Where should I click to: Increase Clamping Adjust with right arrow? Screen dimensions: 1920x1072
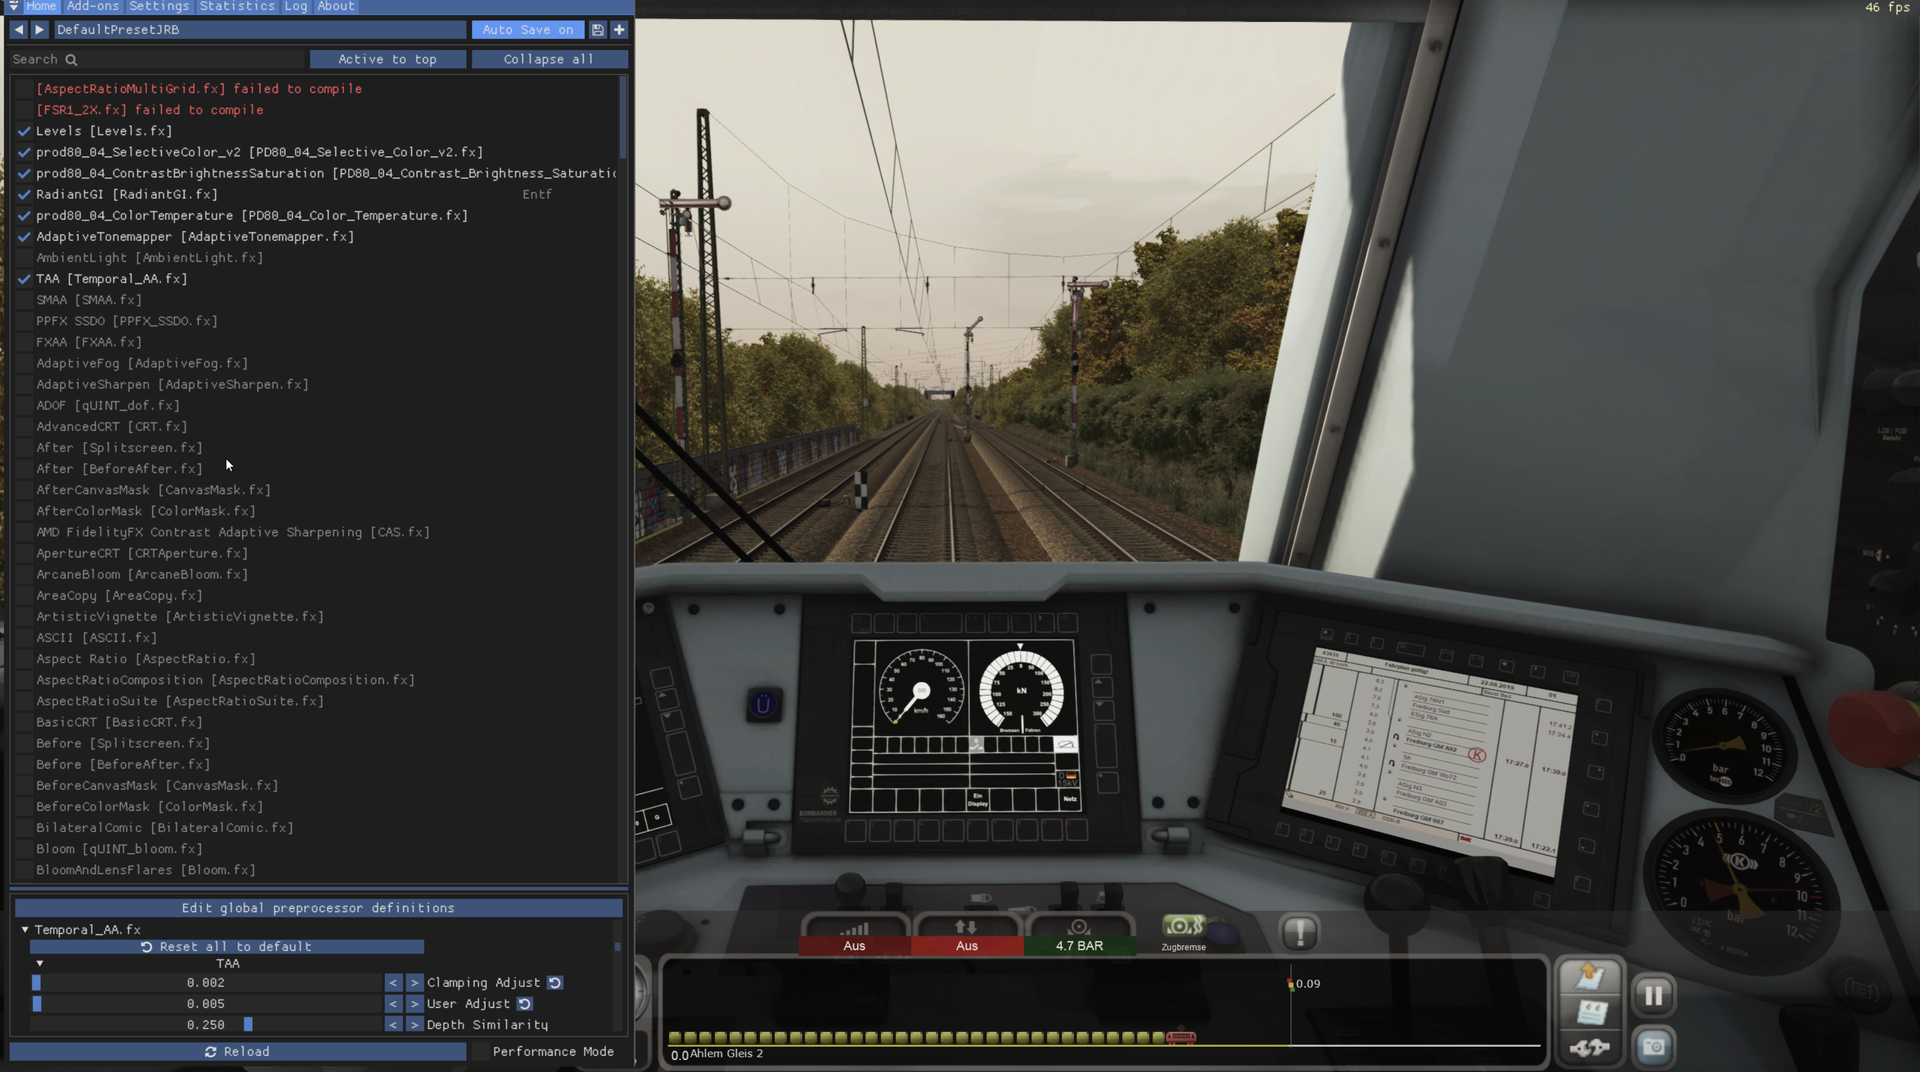414,983
